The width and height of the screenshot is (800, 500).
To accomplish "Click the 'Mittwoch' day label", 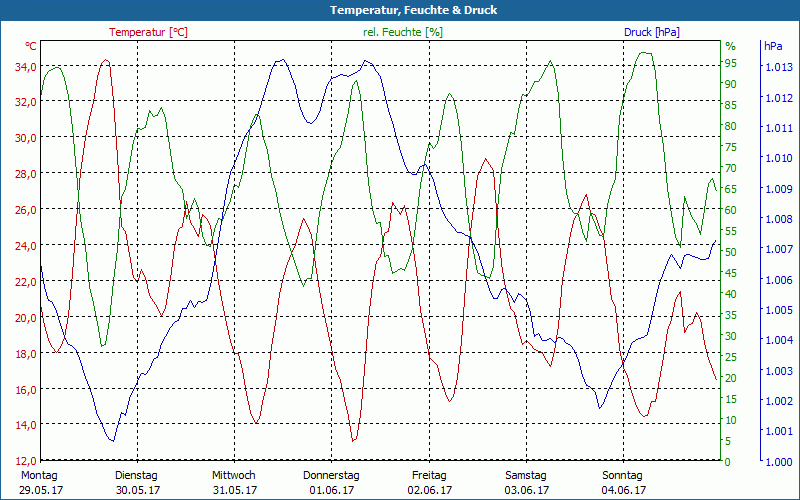I will 234,476.
